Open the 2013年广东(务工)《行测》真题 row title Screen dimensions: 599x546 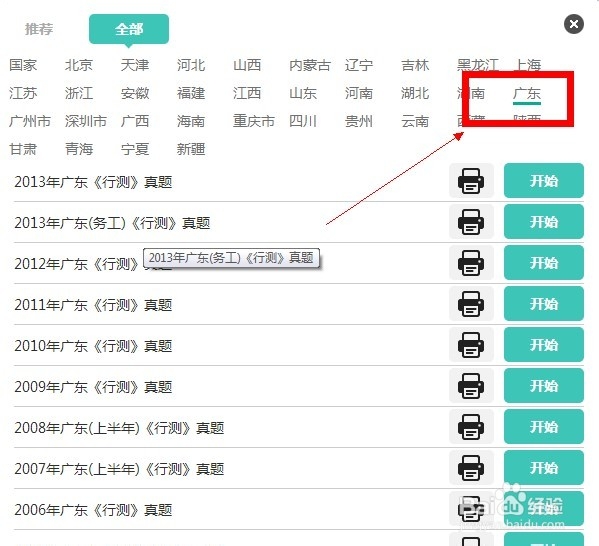point(112,223)
